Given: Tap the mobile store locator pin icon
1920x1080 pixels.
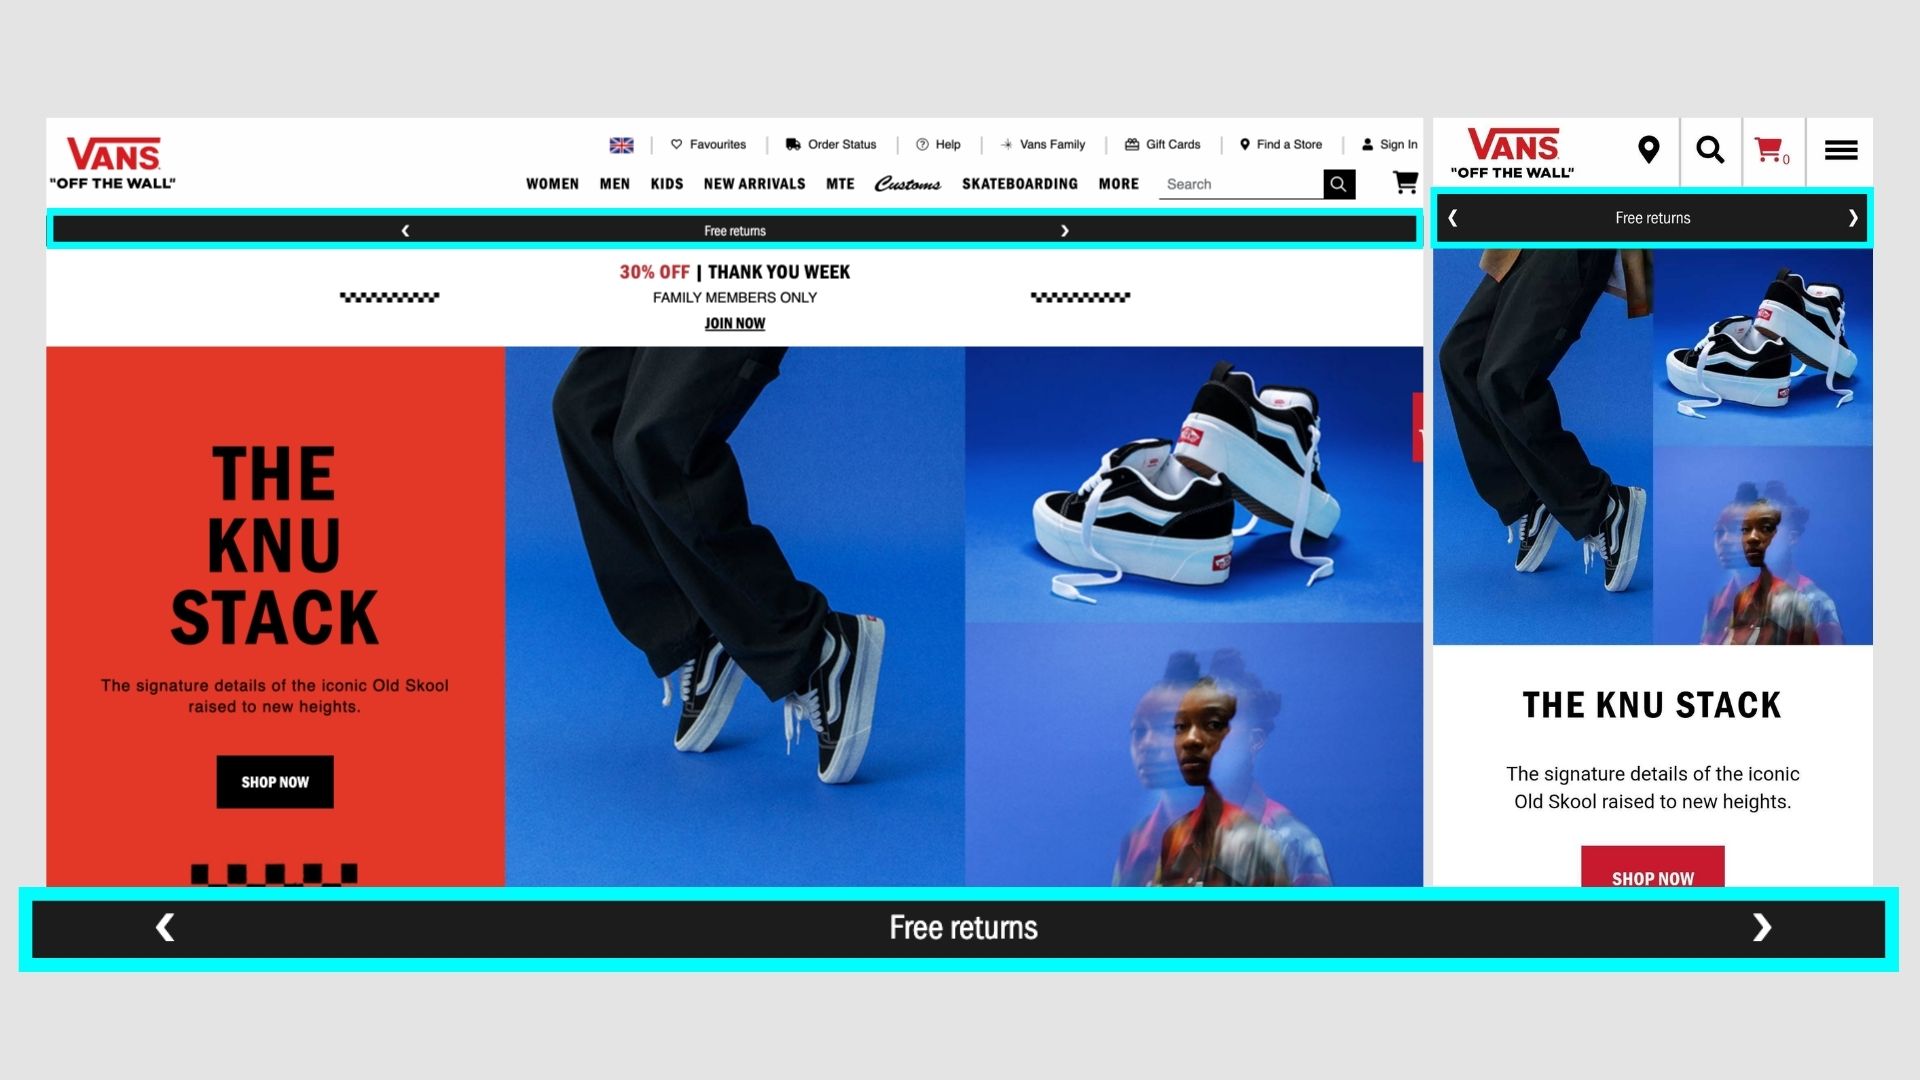Looking at the screenshot, I should click(x=1649, y=150).
